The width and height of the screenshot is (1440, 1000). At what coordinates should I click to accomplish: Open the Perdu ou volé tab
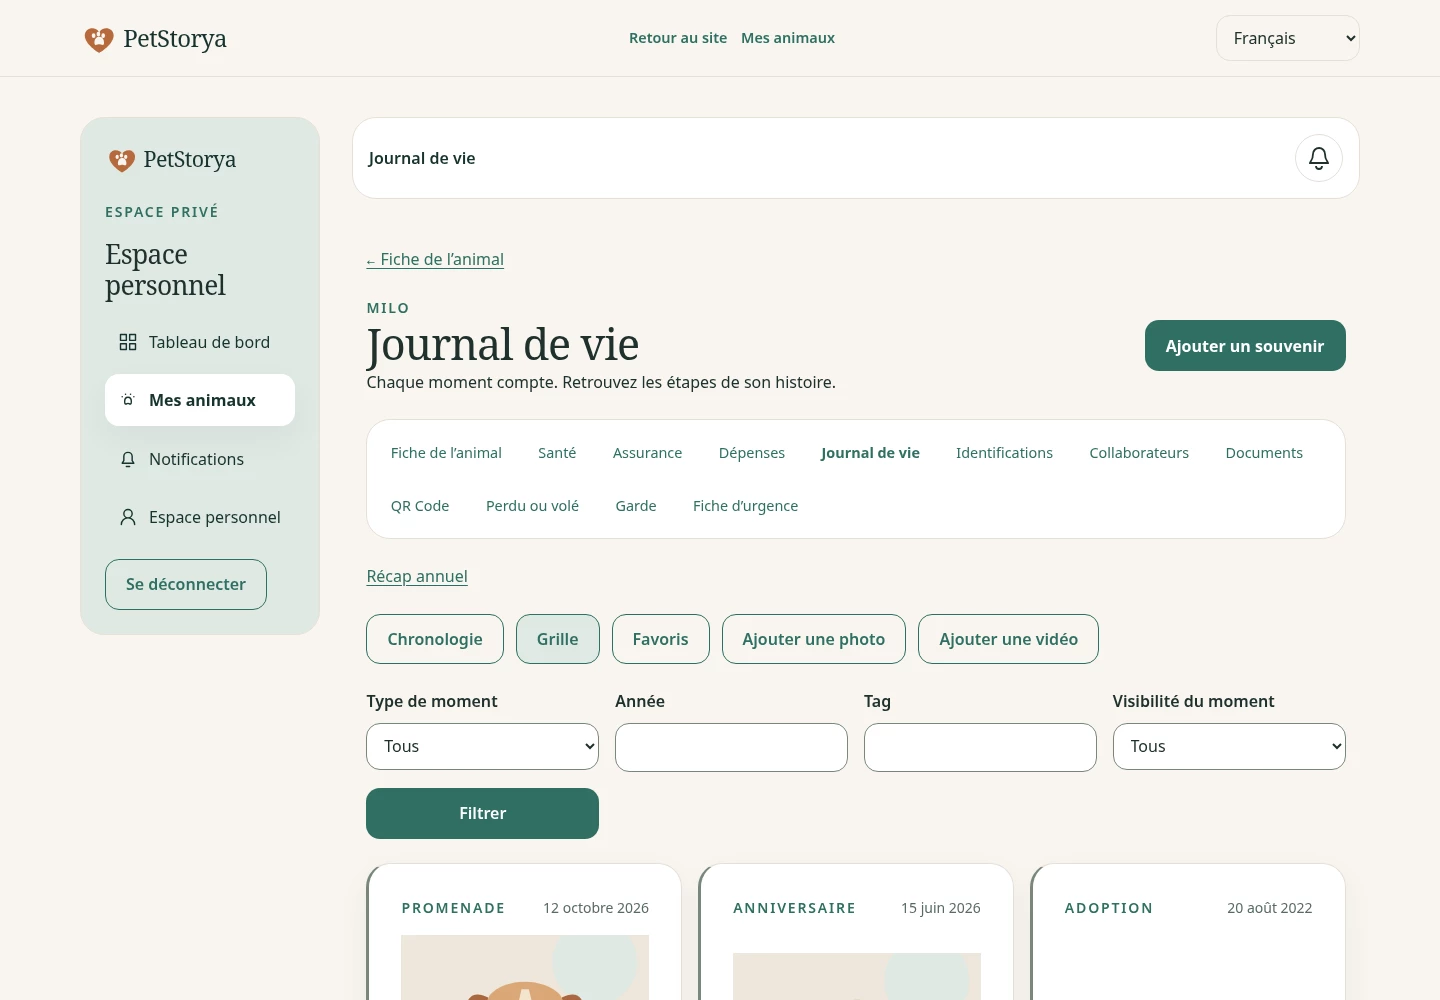[532, 506]
